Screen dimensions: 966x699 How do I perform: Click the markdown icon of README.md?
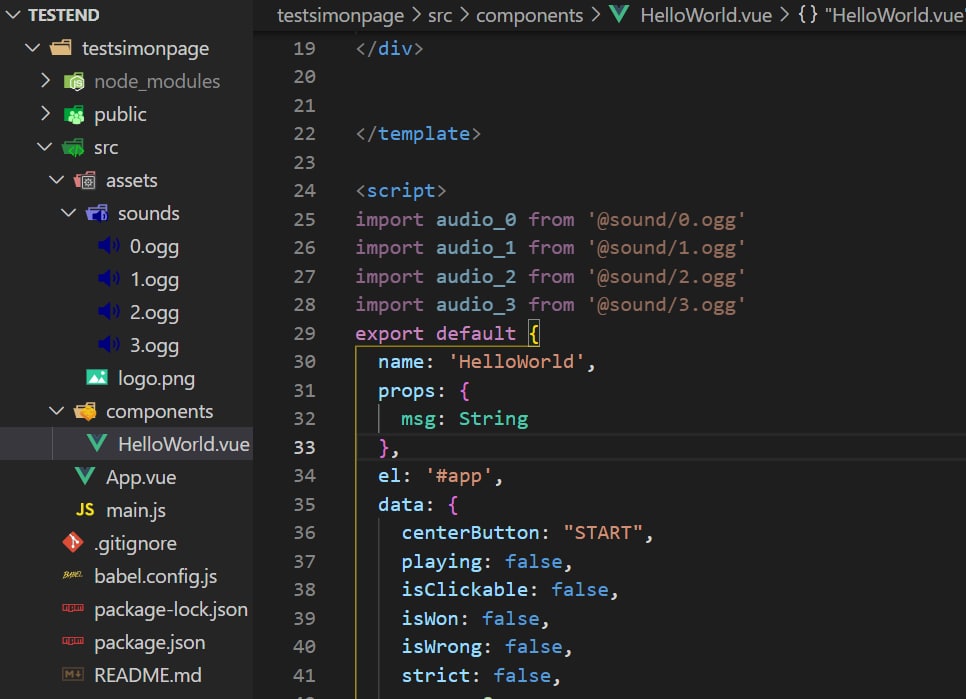coord(73,674)
